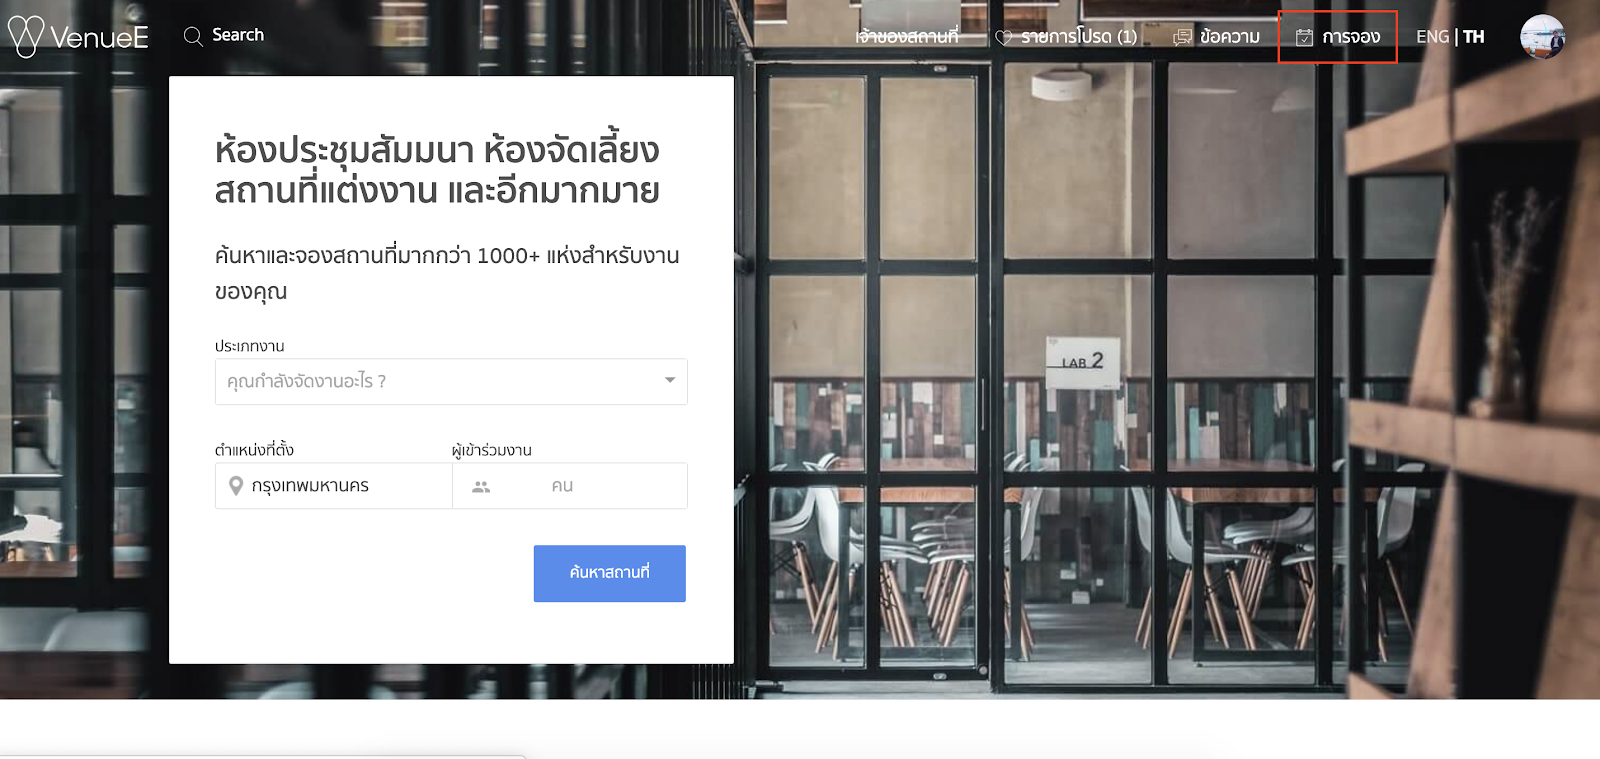Open the กรุงเทพมหานคร location selector
The height and width of the screenshot is (759, 1600).
[334, 486]
